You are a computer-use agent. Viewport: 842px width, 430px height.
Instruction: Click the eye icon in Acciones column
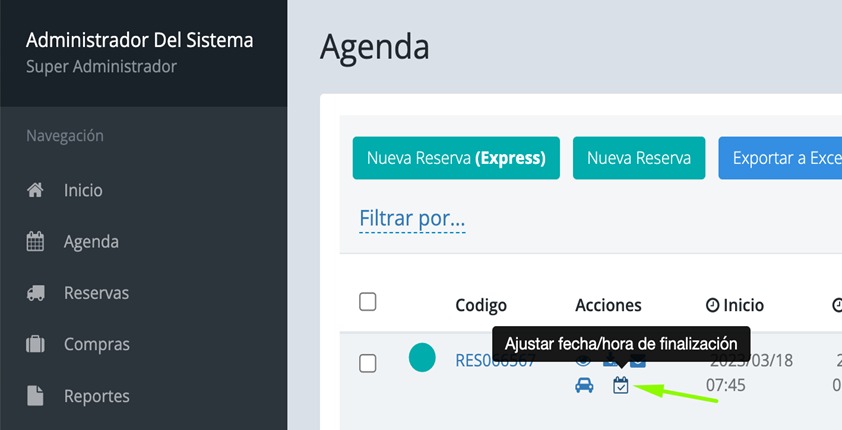tap(584, 360)
